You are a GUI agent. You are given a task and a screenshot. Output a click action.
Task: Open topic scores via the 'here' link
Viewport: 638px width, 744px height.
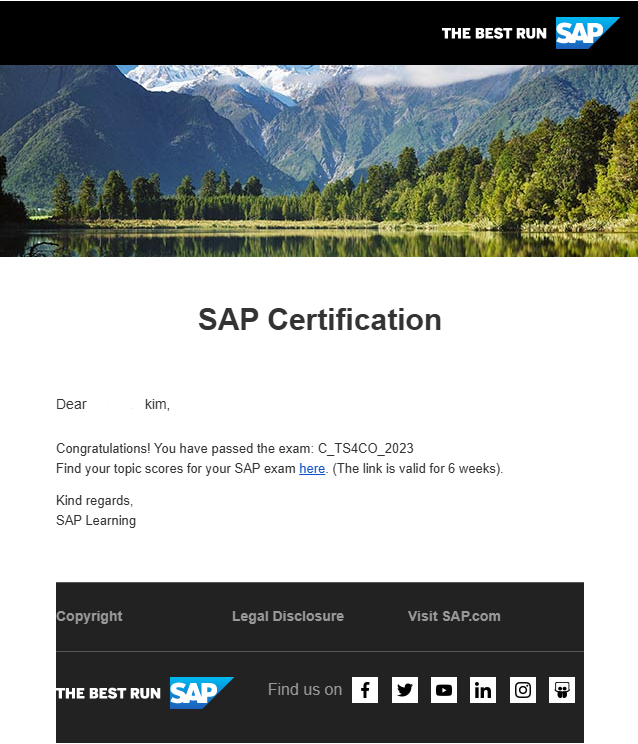(x=312, y=468)
